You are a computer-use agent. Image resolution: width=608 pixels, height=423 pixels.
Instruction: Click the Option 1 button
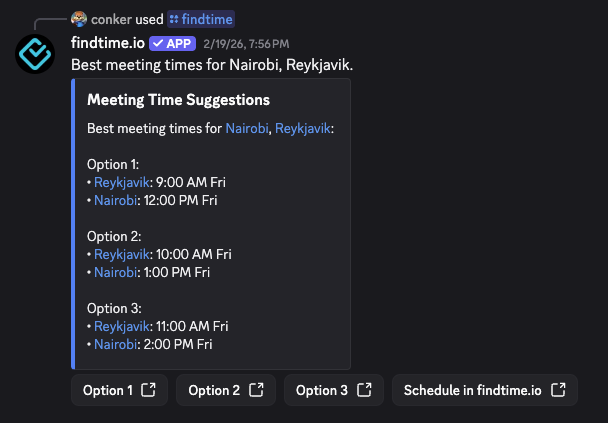tap(119, 390)
